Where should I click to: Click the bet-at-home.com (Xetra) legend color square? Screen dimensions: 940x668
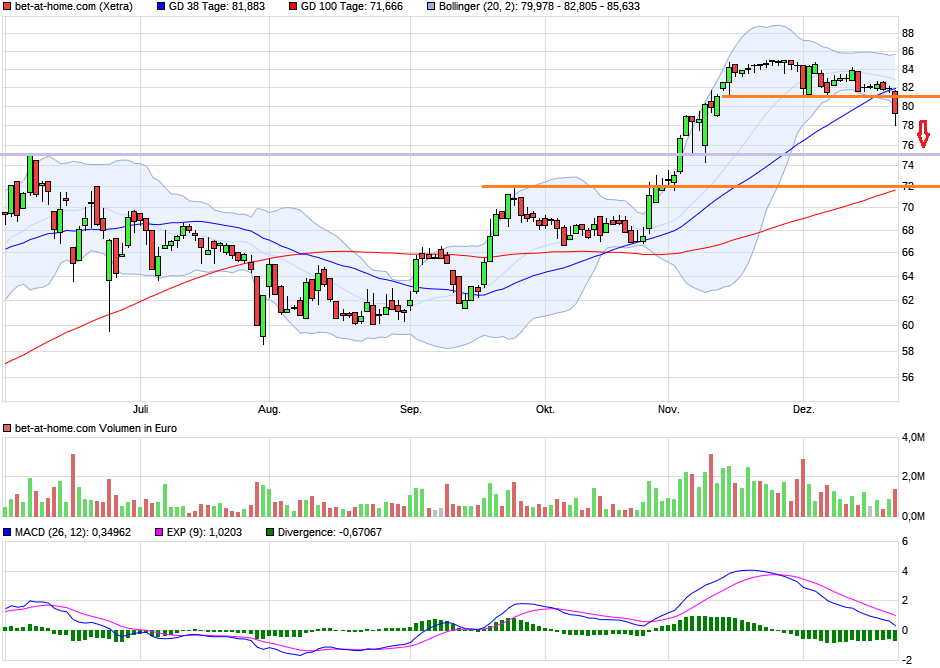pyautogui.click(x=8, y=8)
